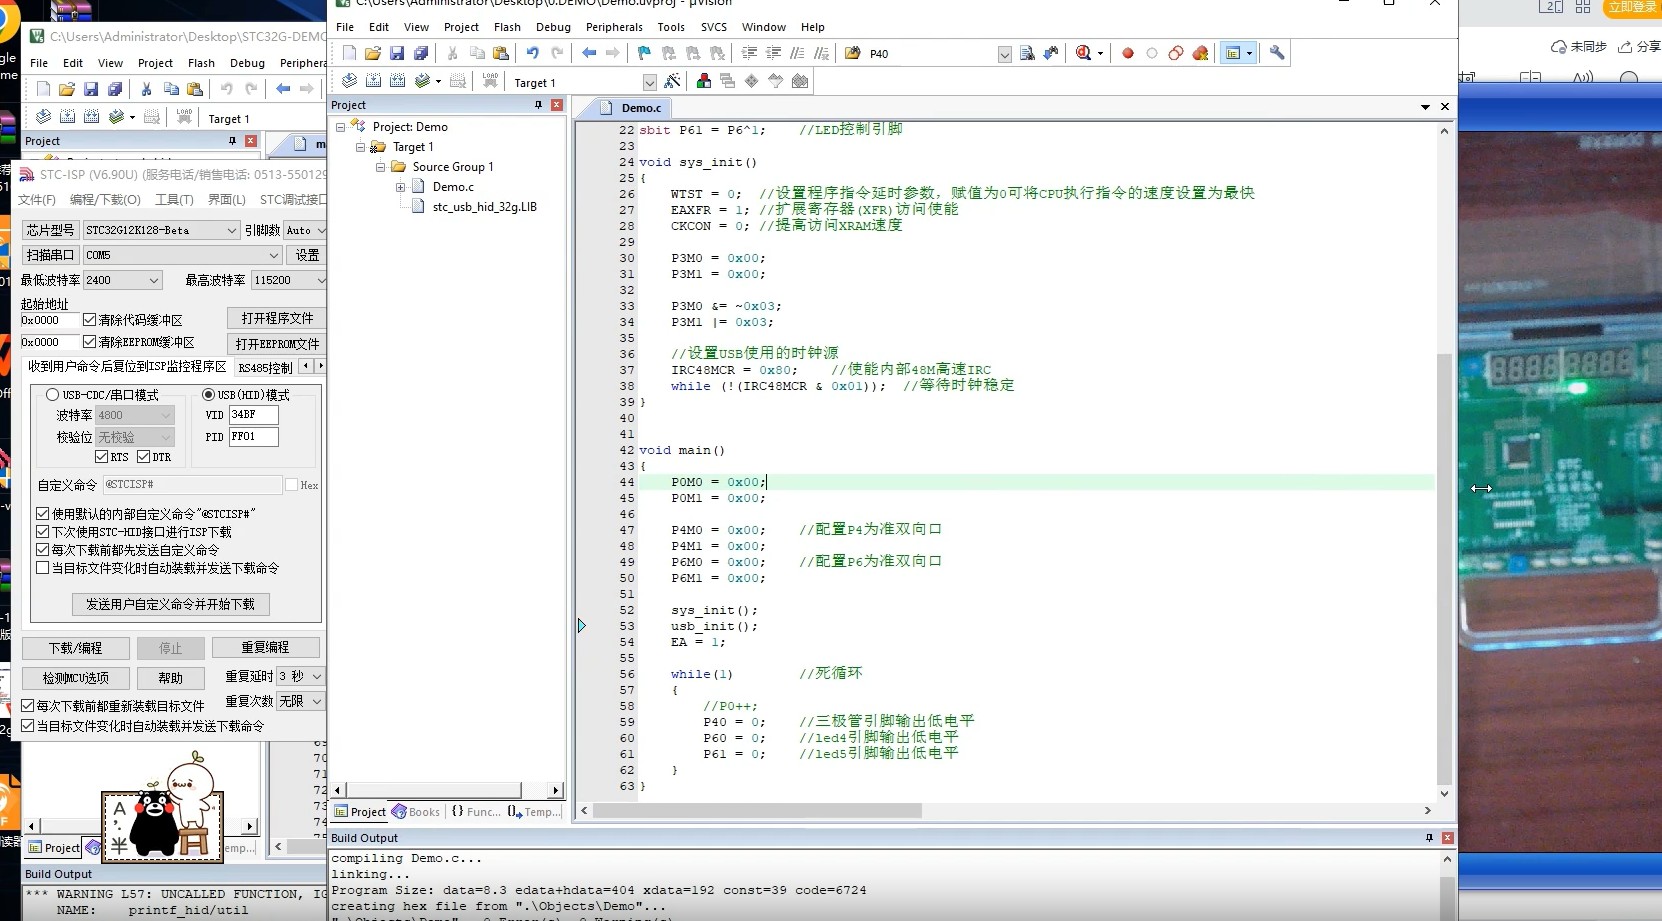1662x921 pixels.
Task: Open Manage Project Items with colored blocks icon
Action: click(704, 81)
